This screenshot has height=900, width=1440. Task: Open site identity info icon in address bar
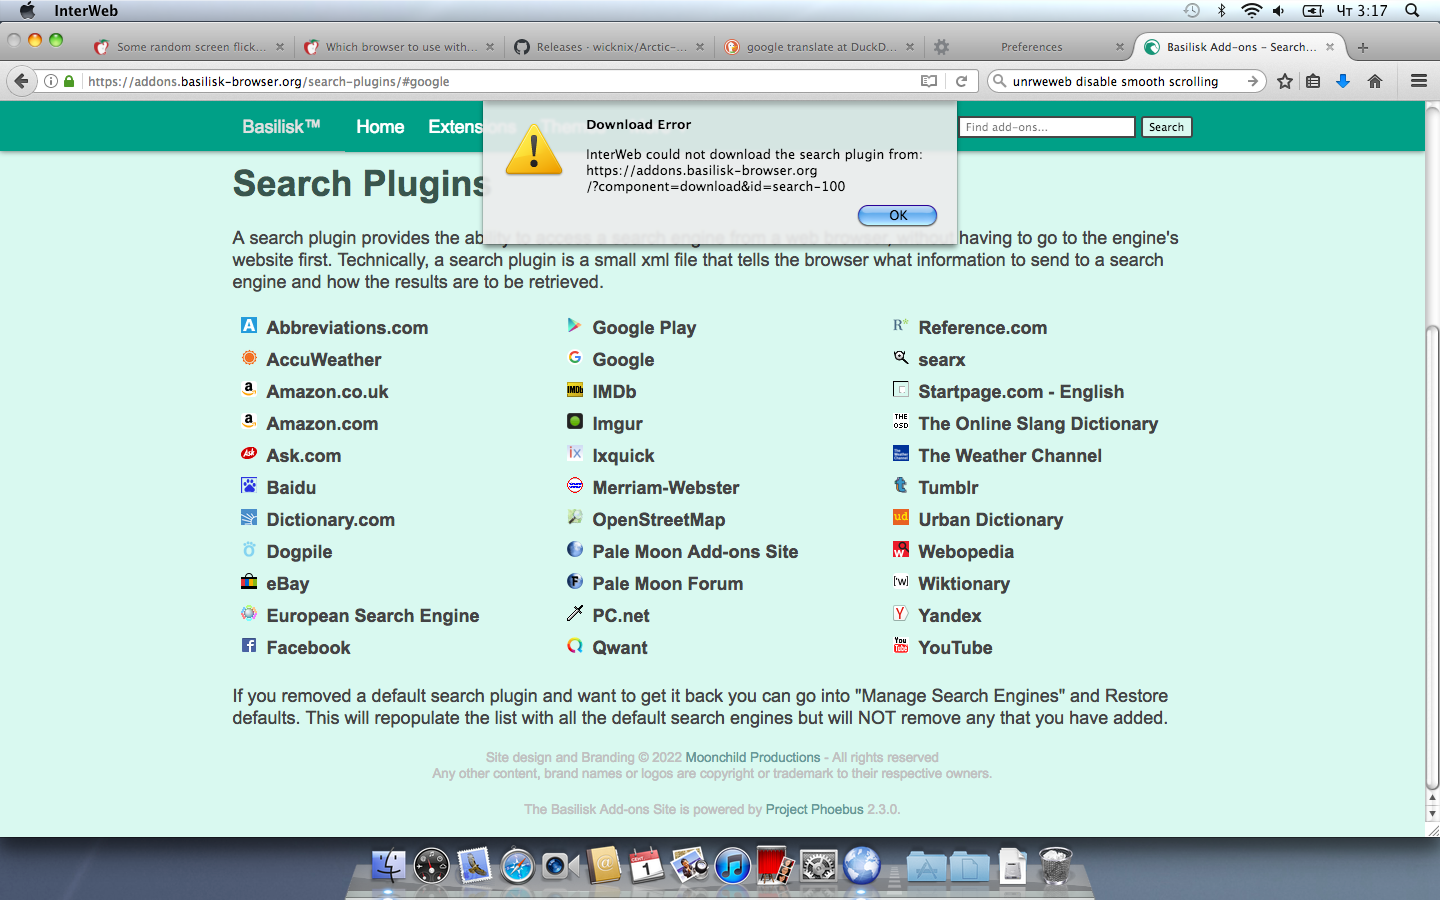click(x=51, y=81)
